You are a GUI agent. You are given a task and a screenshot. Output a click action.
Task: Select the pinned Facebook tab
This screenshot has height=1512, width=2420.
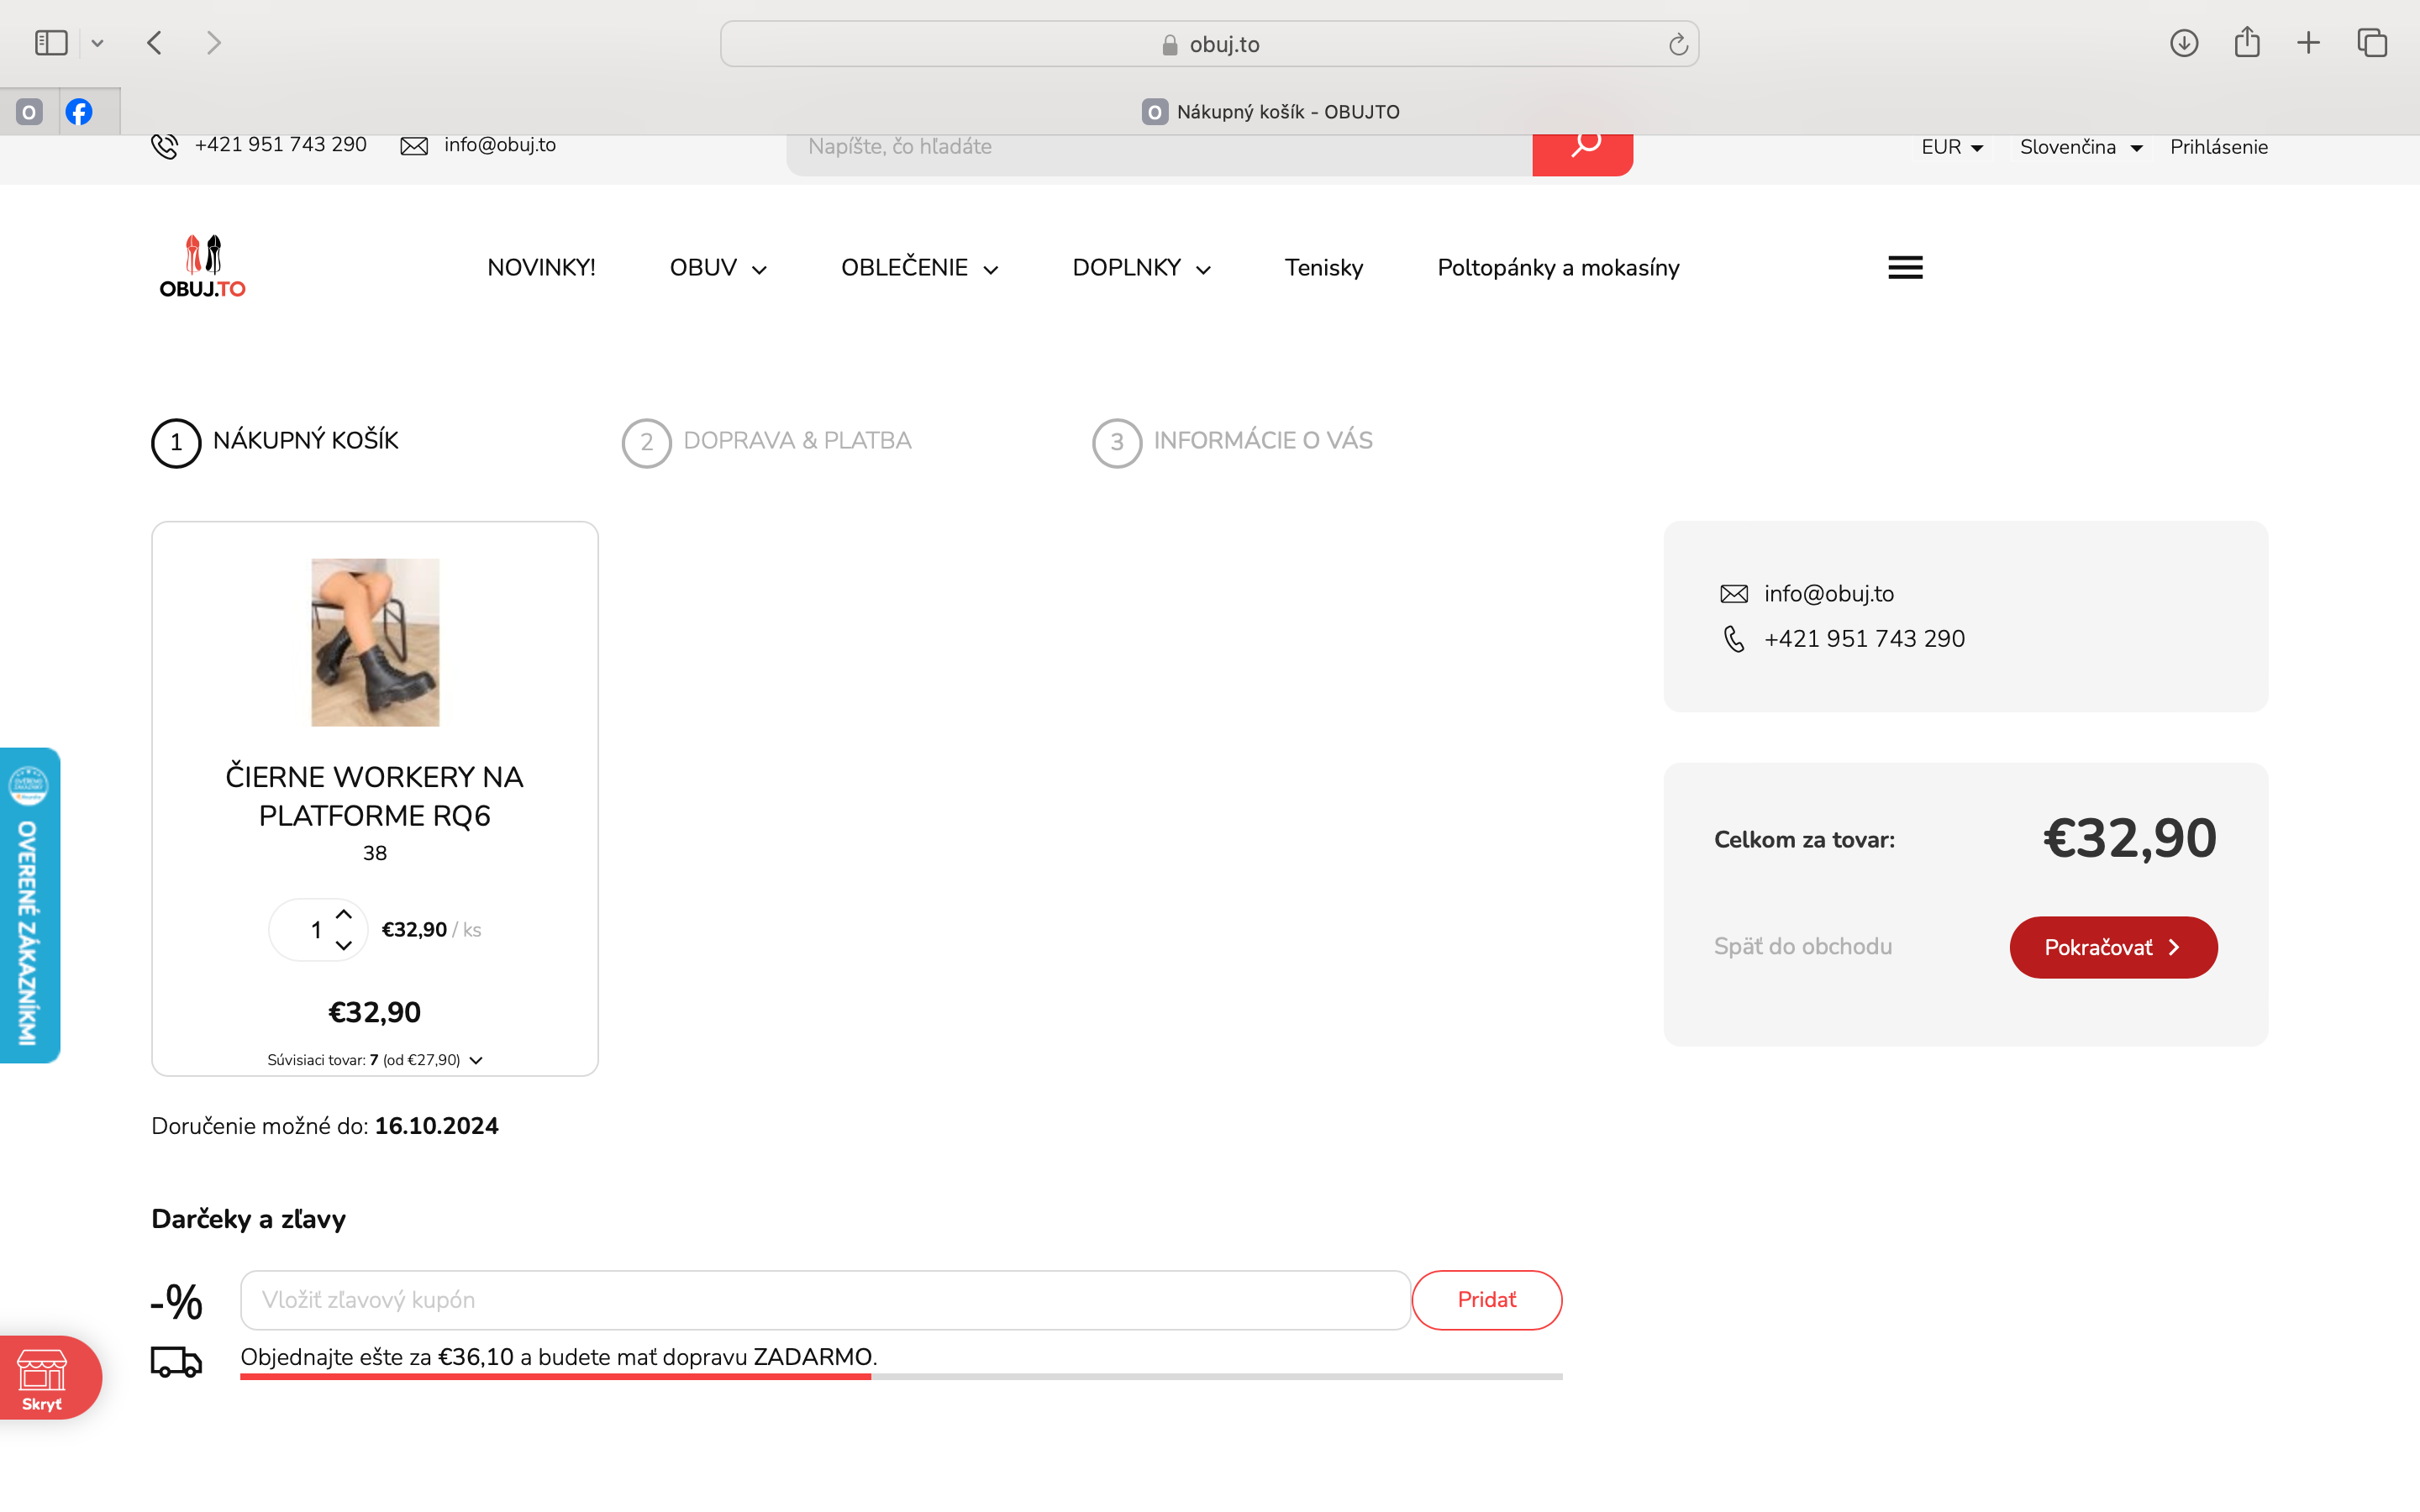79,112
